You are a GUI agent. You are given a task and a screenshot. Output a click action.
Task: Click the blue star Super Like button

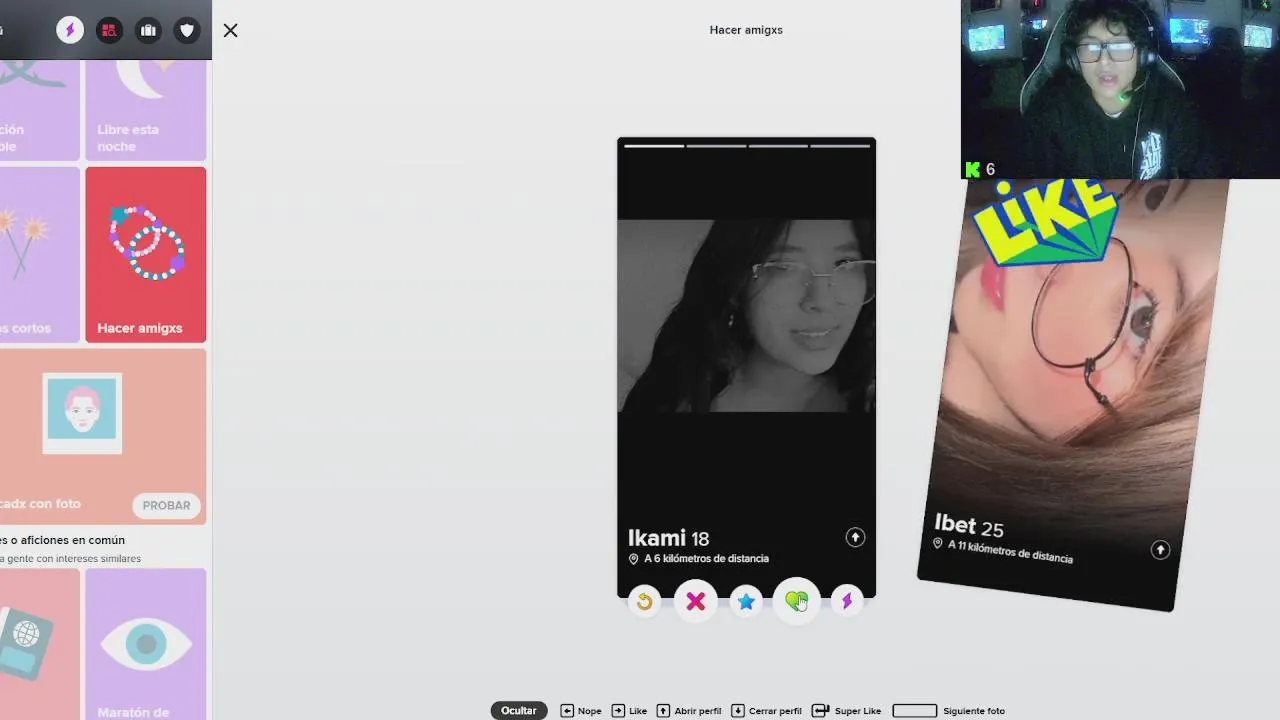[746, 601]
